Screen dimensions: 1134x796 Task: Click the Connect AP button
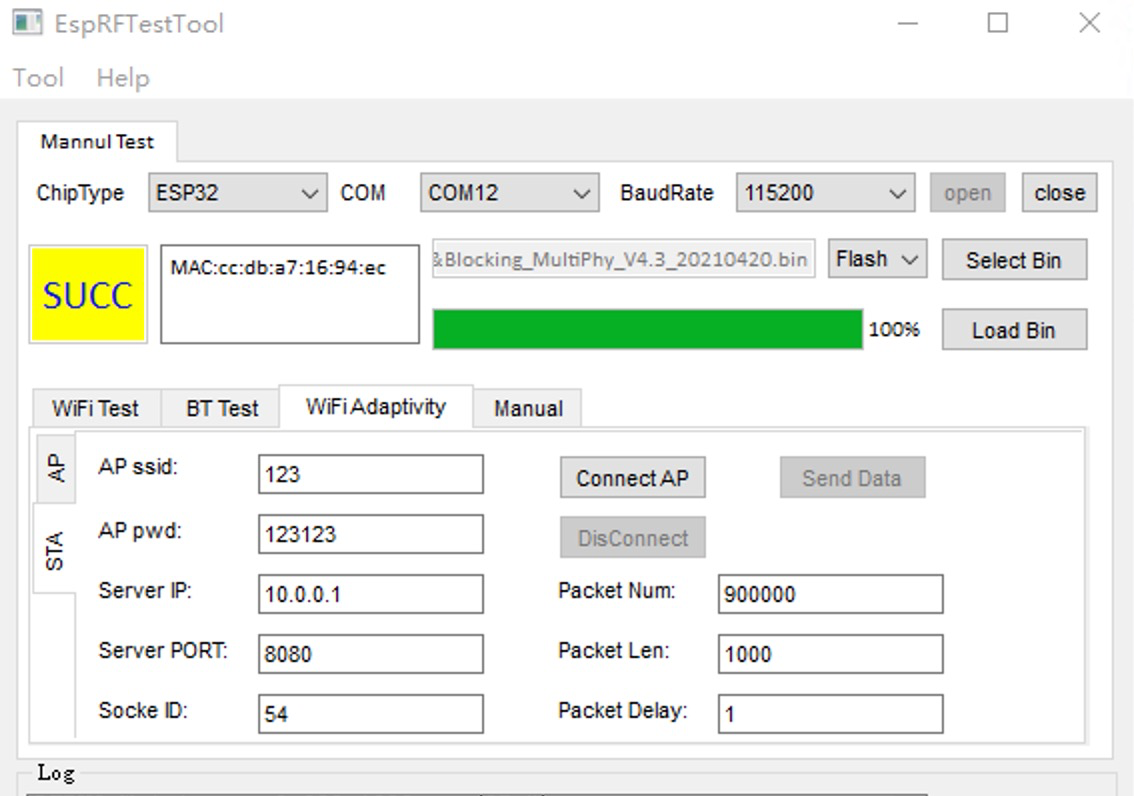point(633,477)
